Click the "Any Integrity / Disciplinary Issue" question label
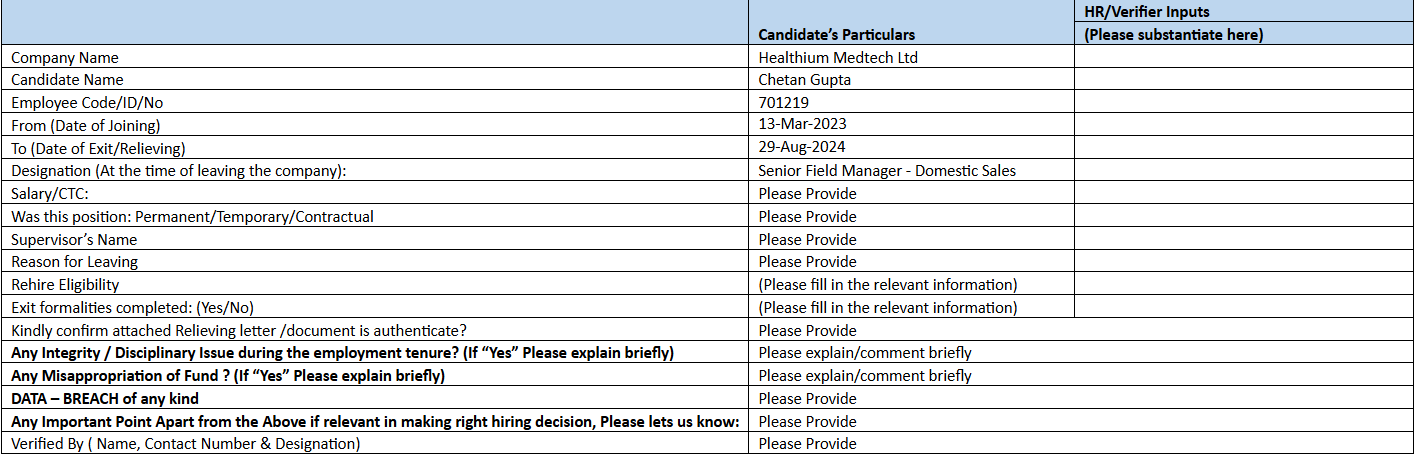This screenshot has width=1427, height=462. [x=342, y=353]
